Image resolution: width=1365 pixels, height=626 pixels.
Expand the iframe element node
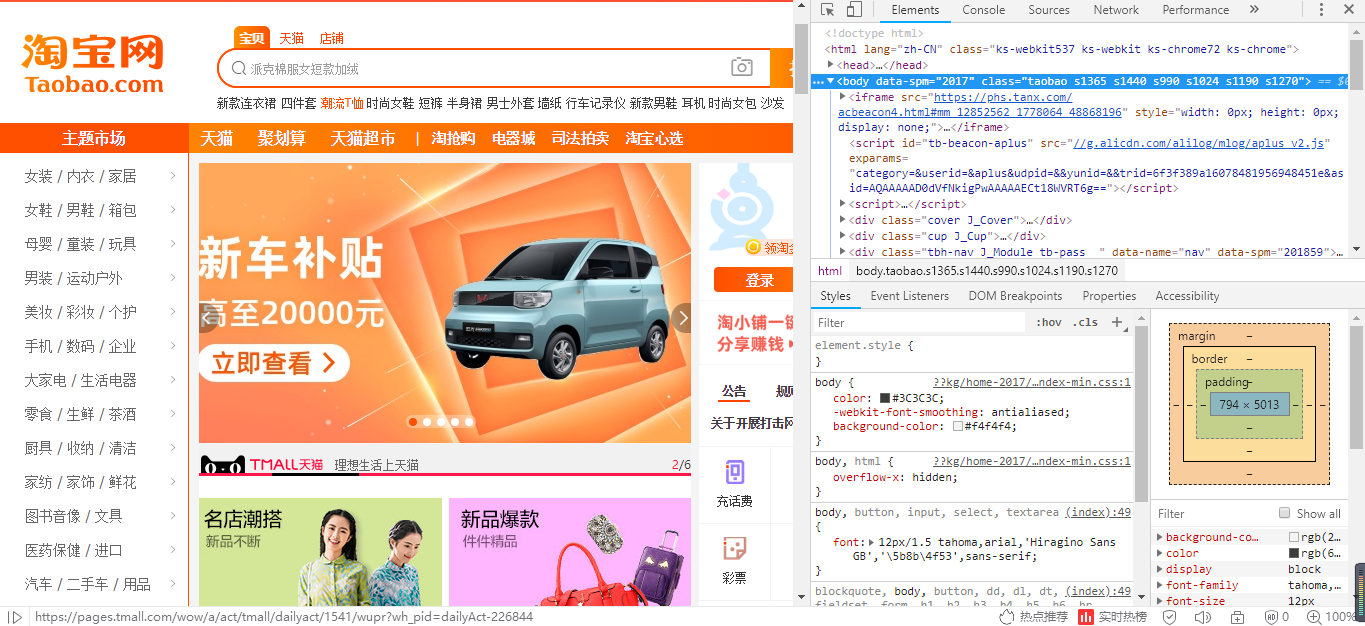[x=842, y=97]
